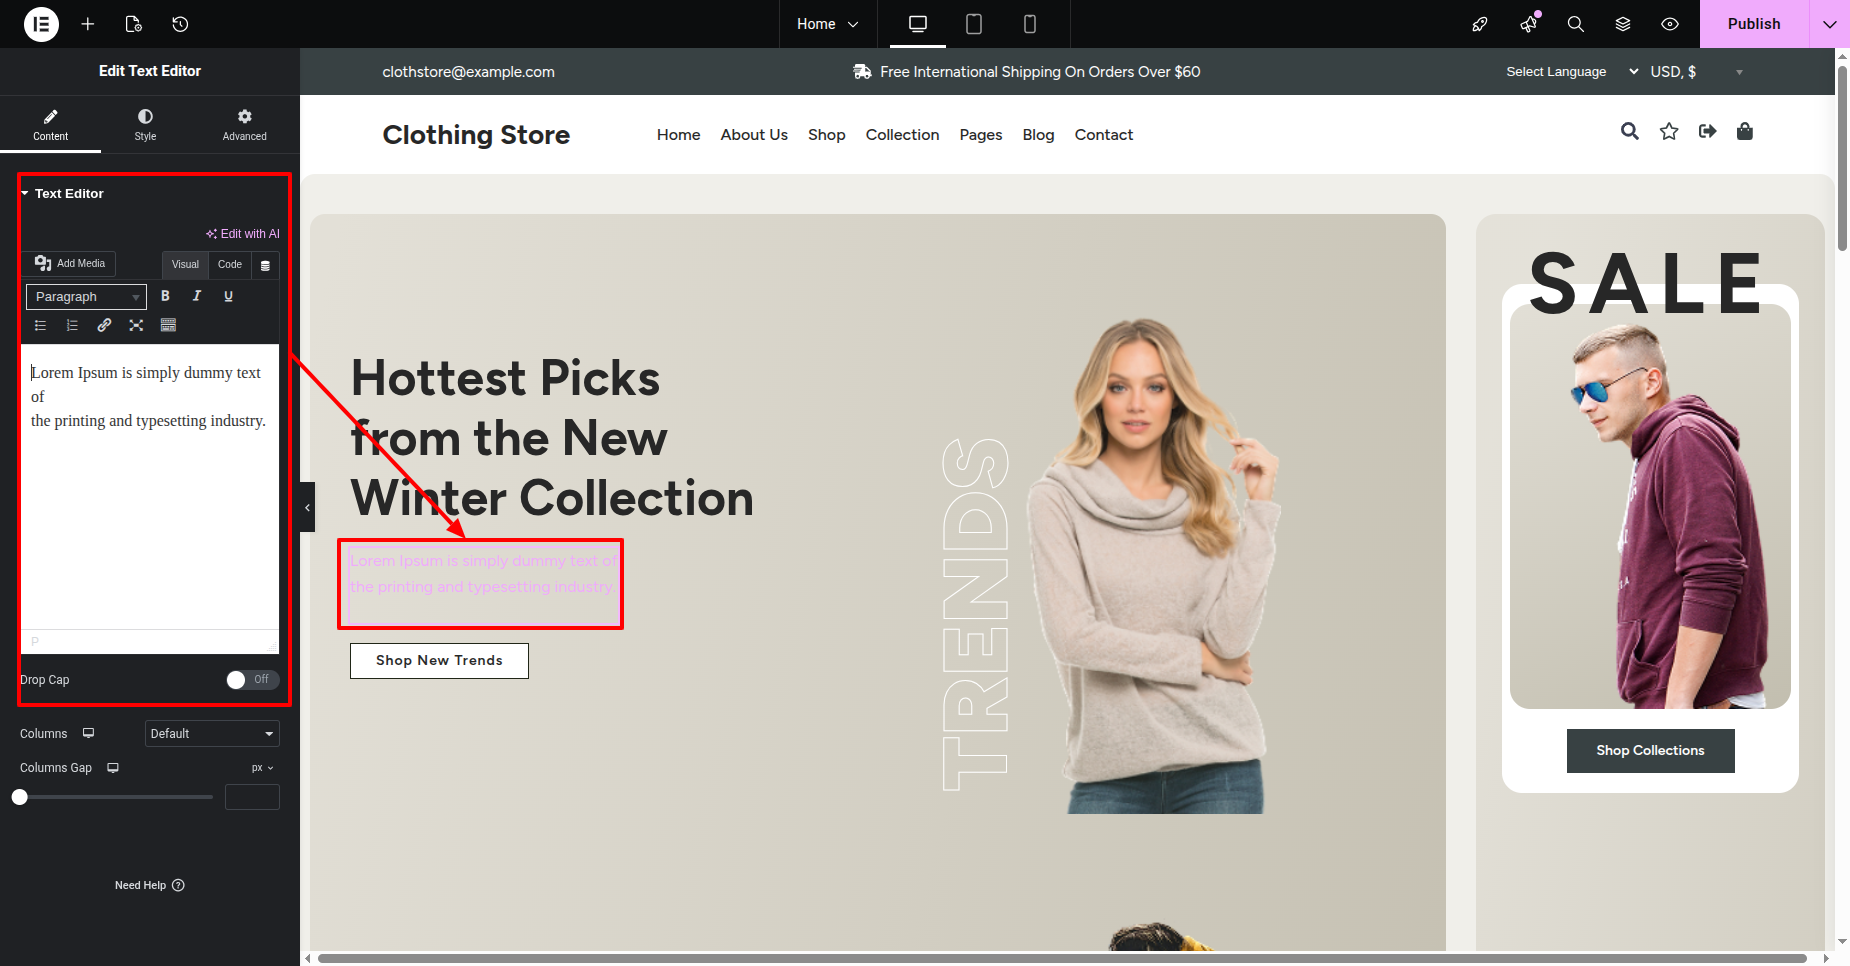Switch to mobile portrait view icon
This screenshot has height=966, width=1850.
click(1029, 24)
